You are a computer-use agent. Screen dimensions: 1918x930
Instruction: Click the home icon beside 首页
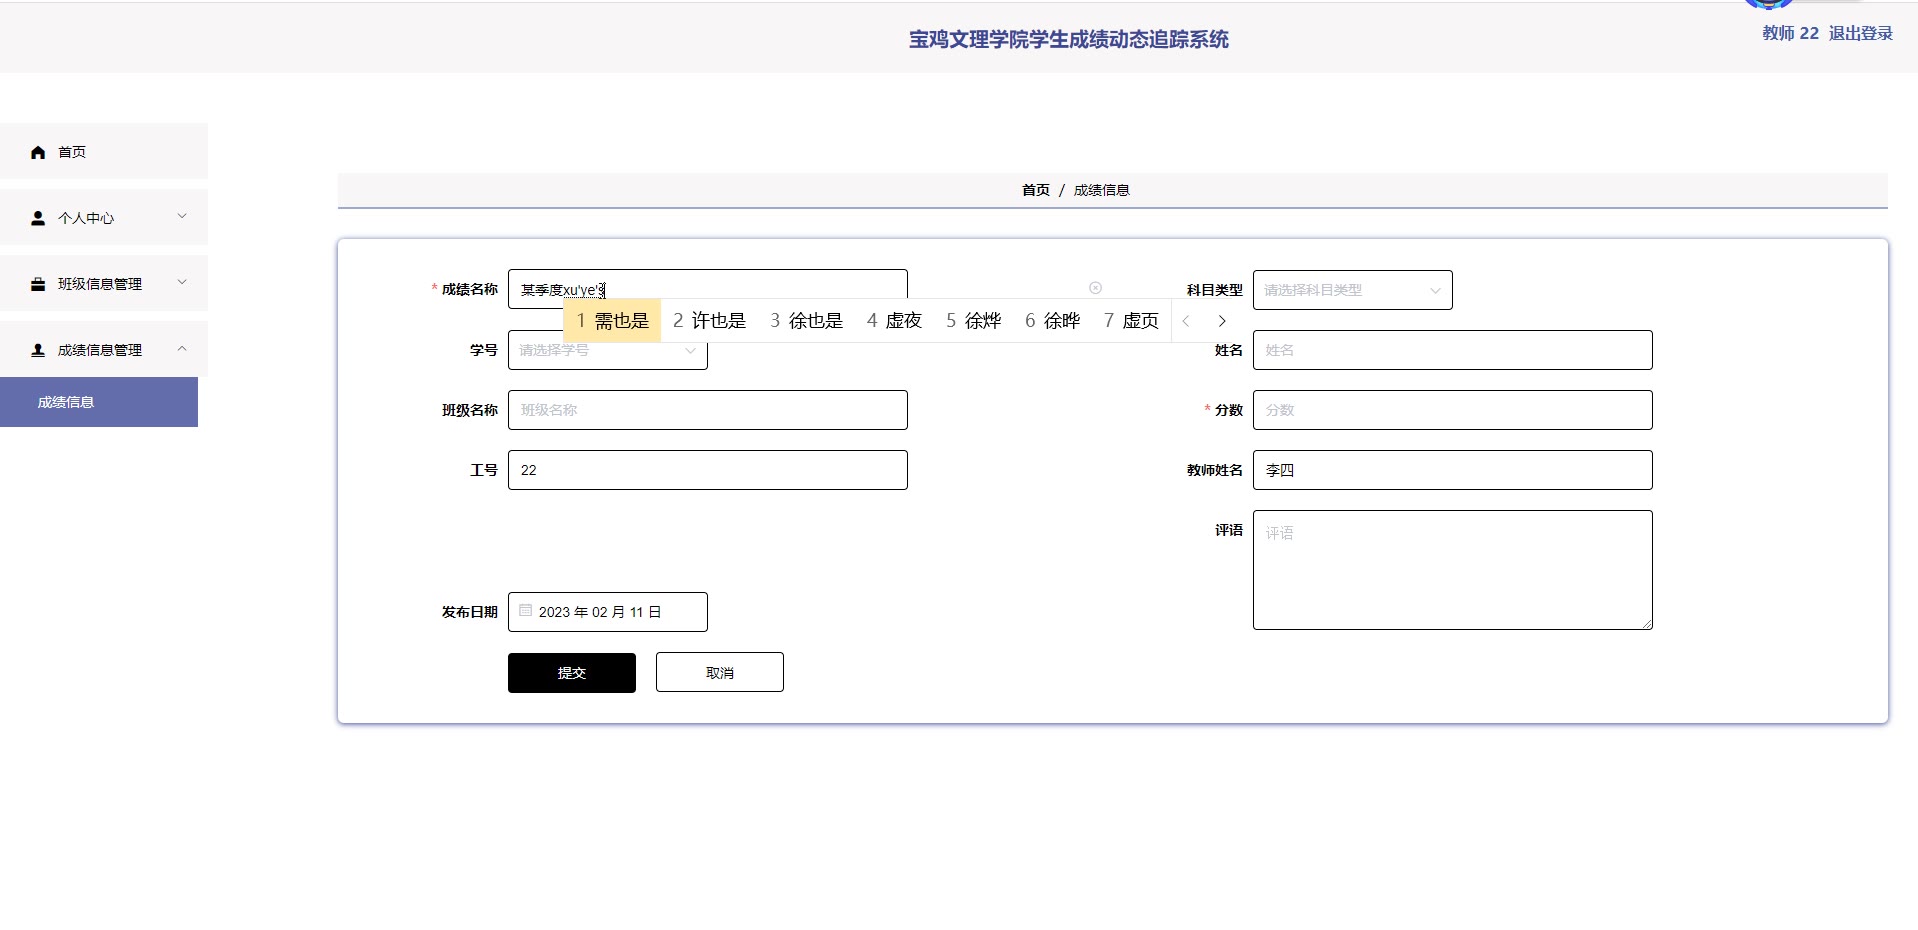pos(38,152)
